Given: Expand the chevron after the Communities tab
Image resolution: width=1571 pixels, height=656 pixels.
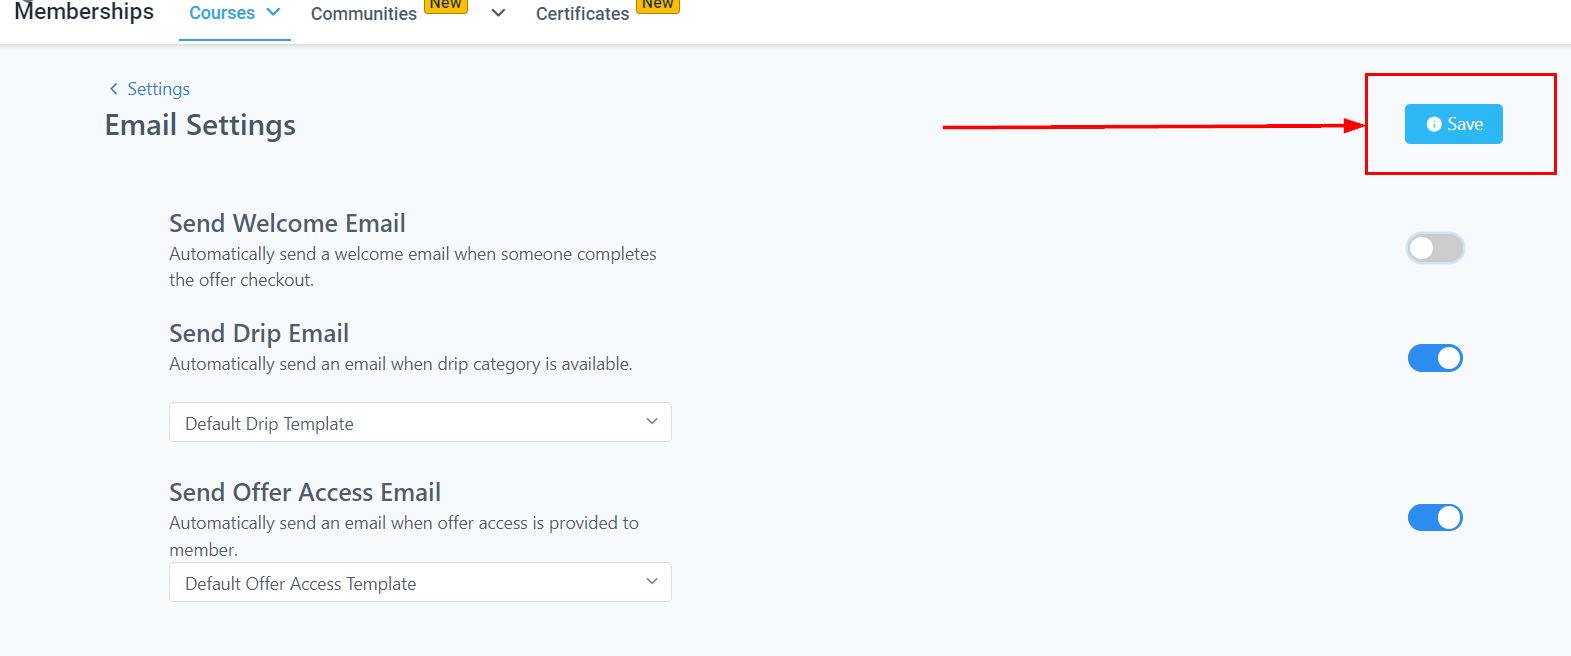Looking at the screenshot, I should (498, 13).
